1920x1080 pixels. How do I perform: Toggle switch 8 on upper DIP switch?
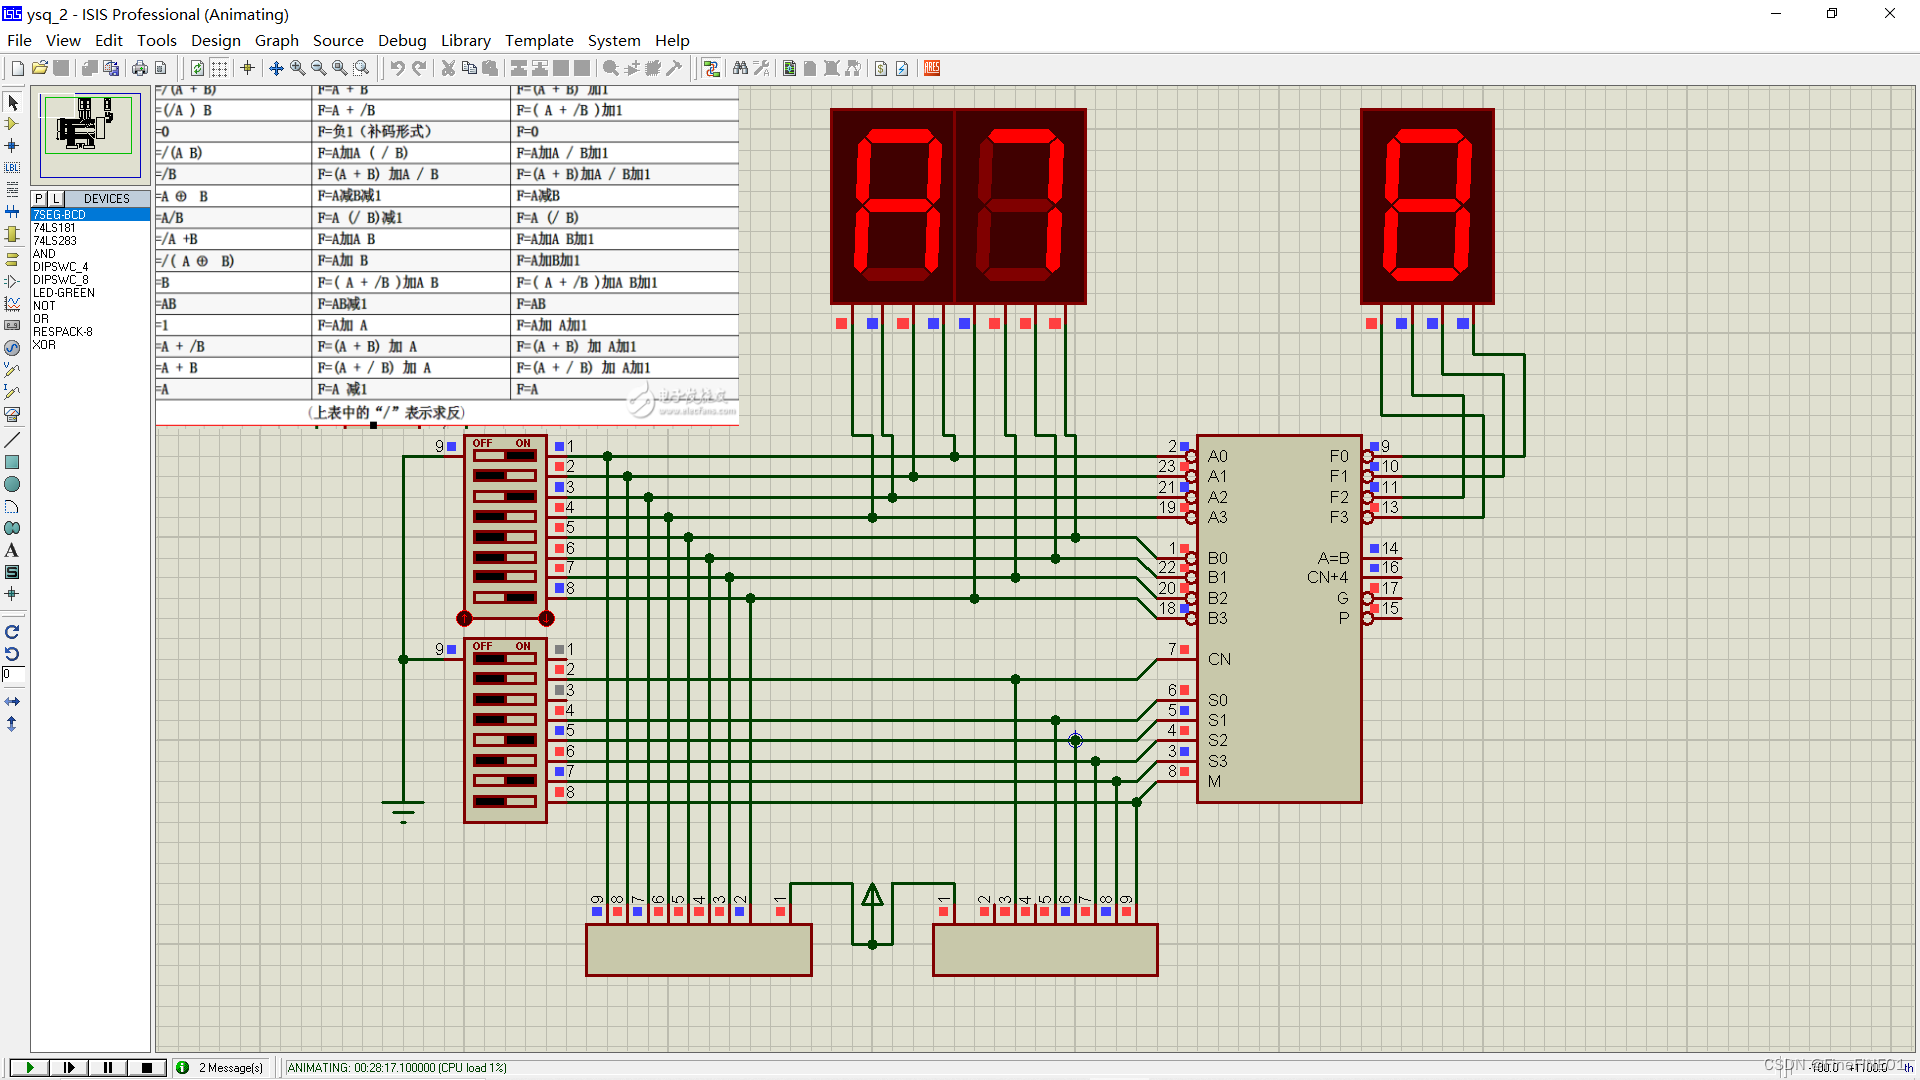click(504, 597)
